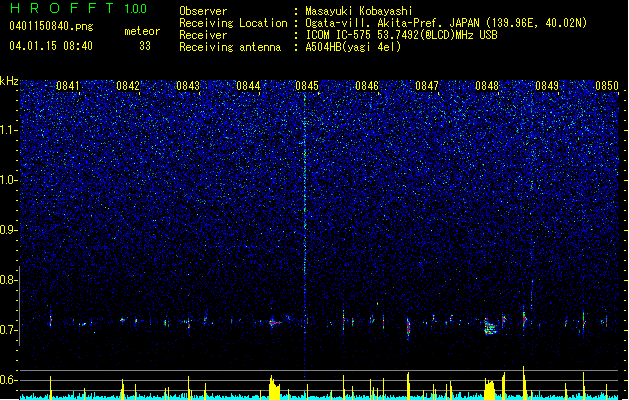
Task: Select the Ogata-vill. Akita-Pref. JAPAN location text
Action: coord(446,23)
